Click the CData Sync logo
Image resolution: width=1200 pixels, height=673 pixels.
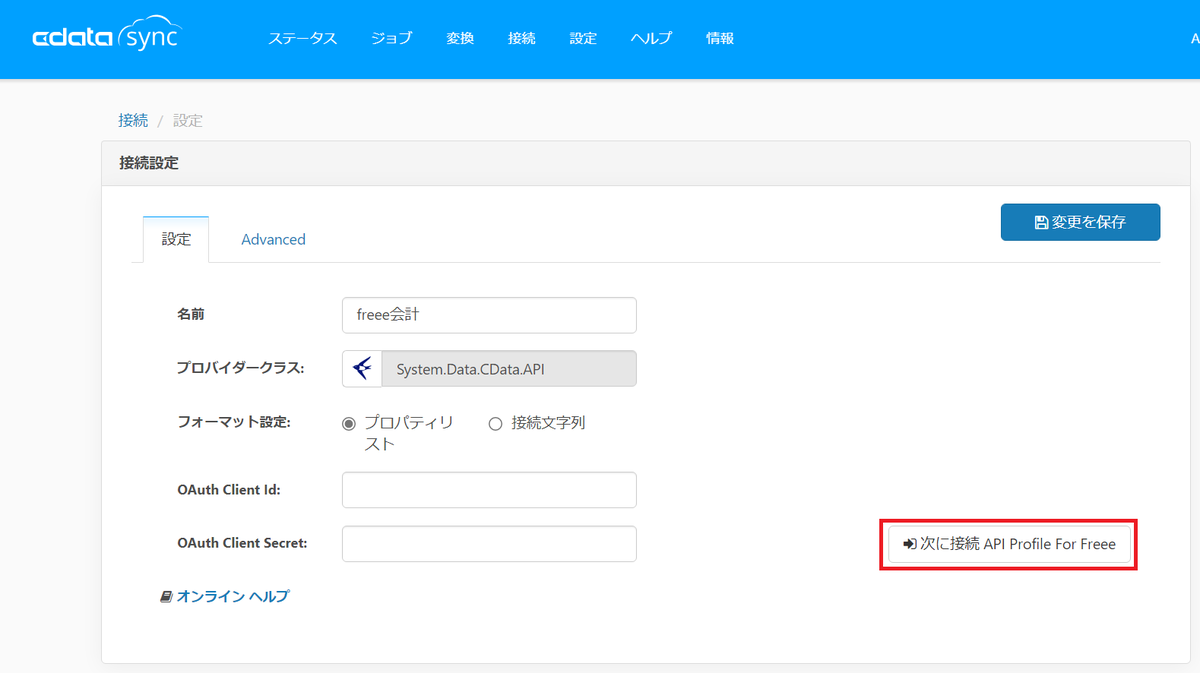pyautogui.click(x=108, y=38)
